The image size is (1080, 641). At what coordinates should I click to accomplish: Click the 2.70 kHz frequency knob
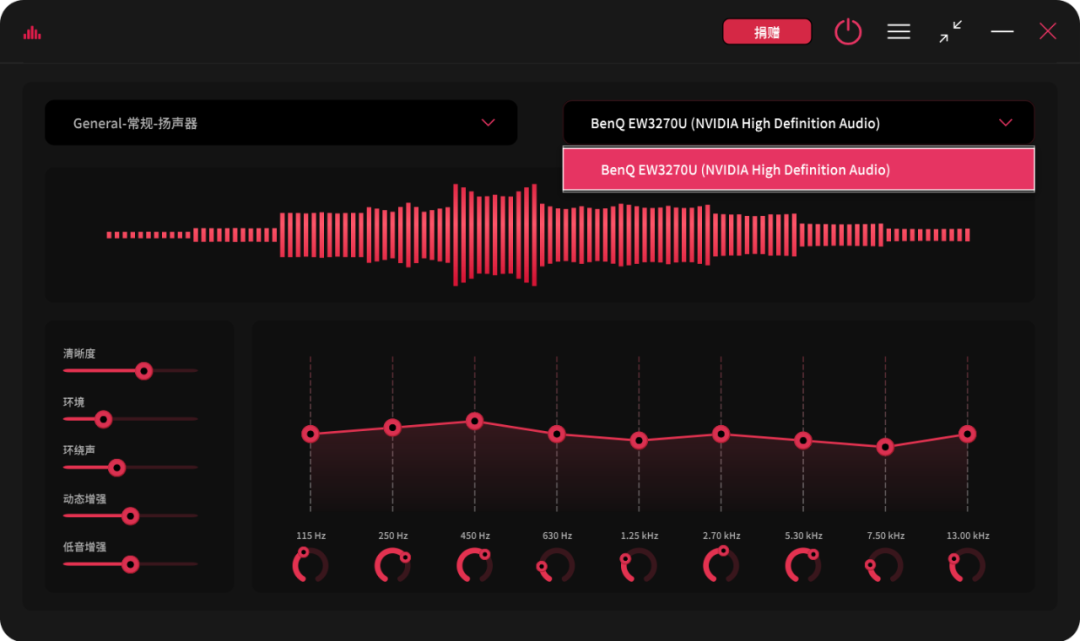point(721,565)
